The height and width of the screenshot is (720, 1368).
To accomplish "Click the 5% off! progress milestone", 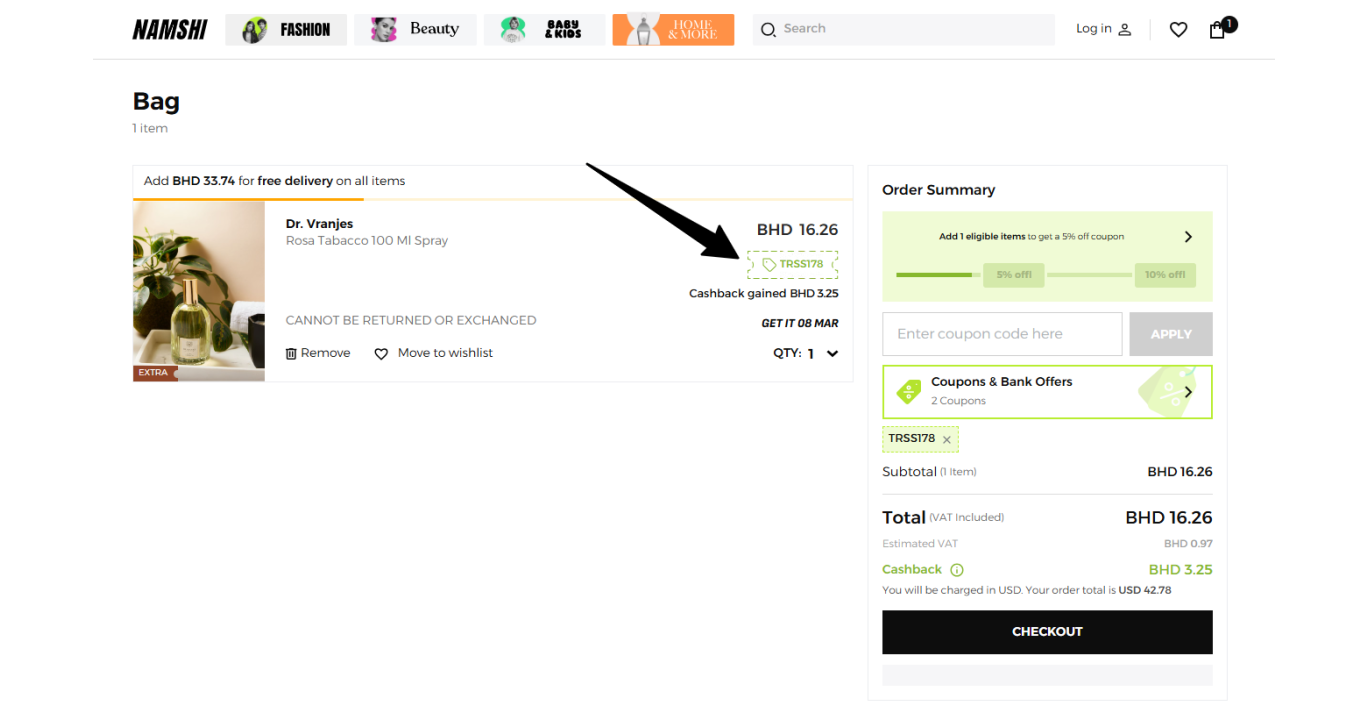I will coord(1014,274).
